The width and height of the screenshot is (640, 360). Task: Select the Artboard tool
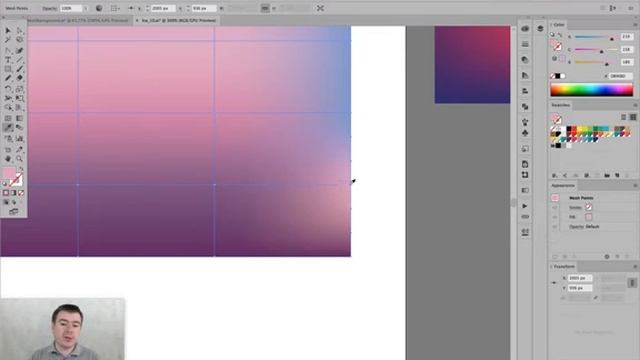[x=8, y=150]
